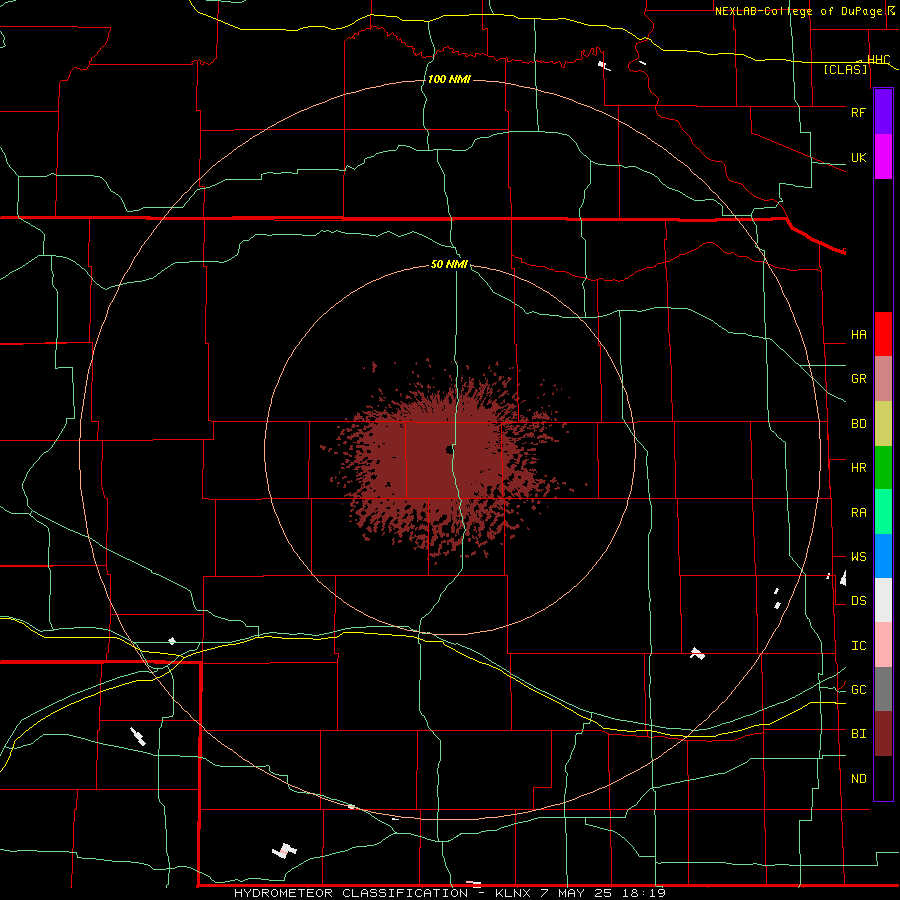The image size is (900, 900).
Task: Click the "DS" legend label
Action: coord(858,601)
